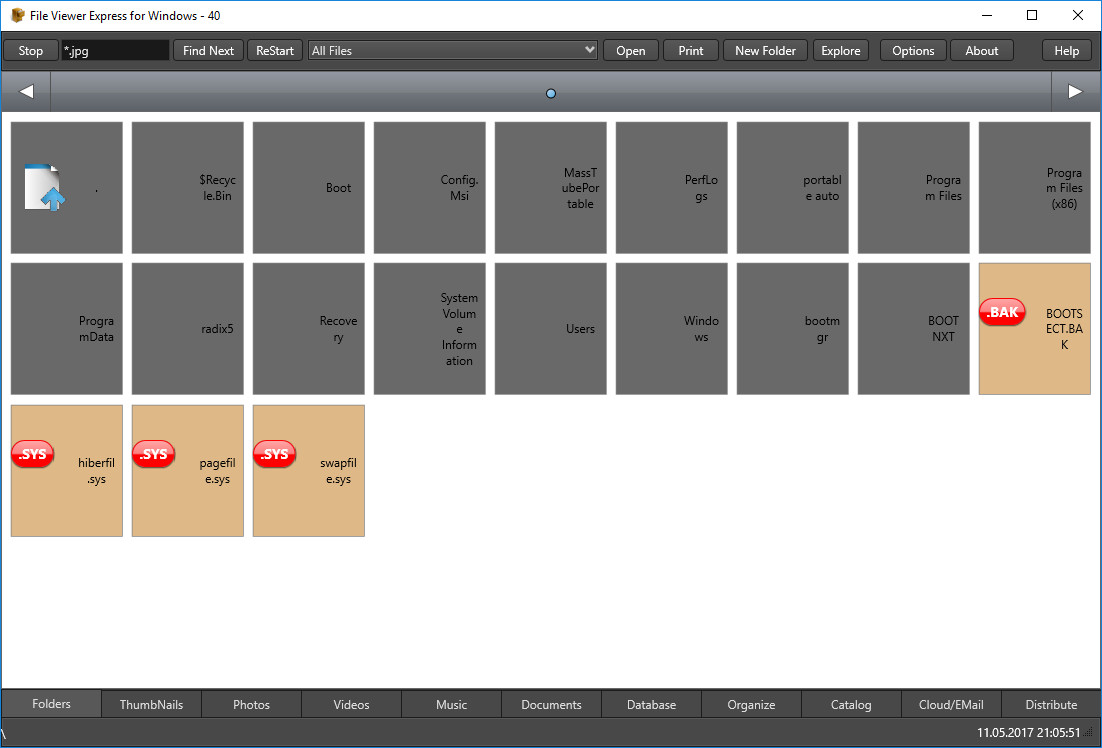Select the Documents tab

(551, 705)
